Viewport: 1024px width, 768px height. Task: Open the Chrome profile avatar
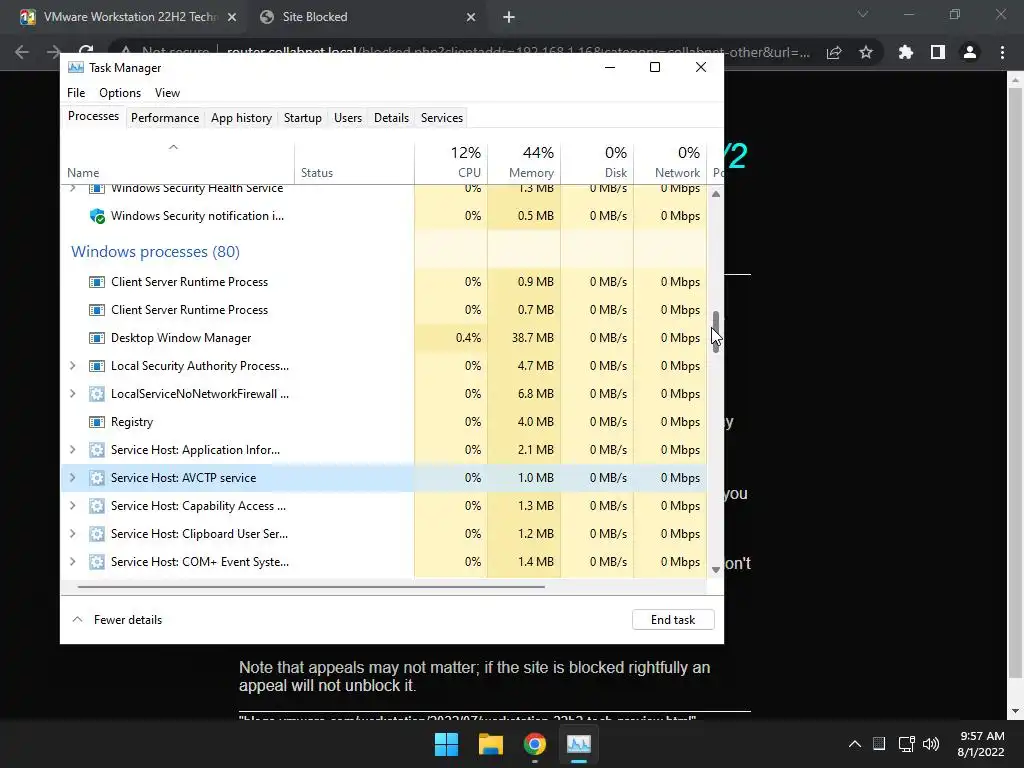(970, 52)
